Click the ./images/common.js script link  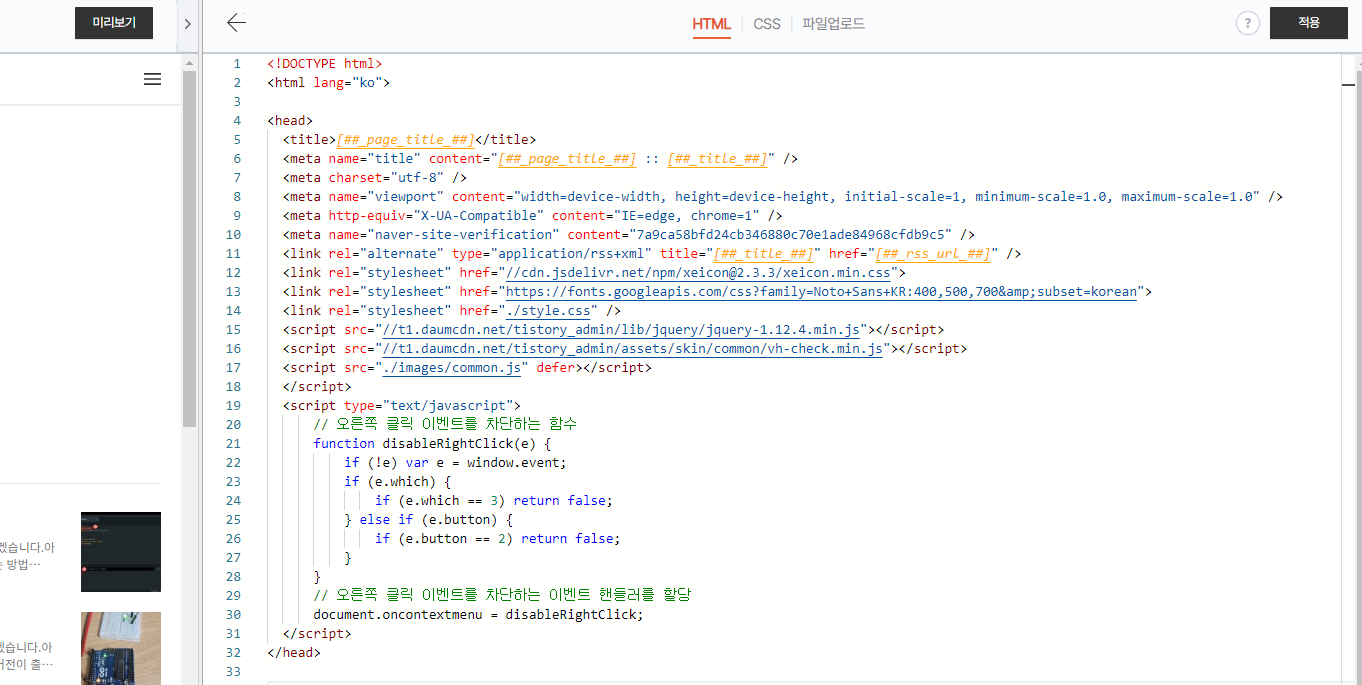pos(452,368)
